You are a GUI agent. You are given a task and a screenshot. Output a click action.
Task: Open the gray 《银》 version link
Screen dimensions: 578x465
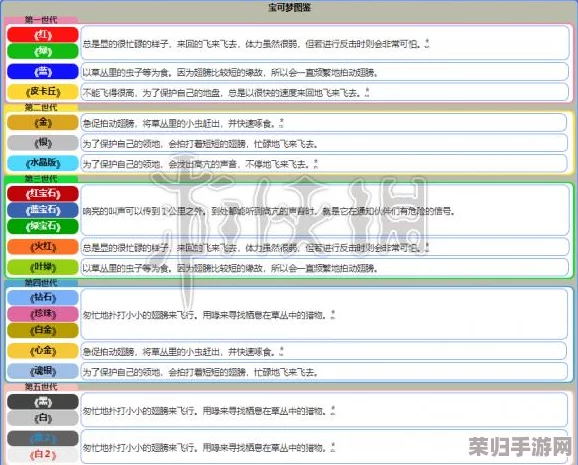43,143
